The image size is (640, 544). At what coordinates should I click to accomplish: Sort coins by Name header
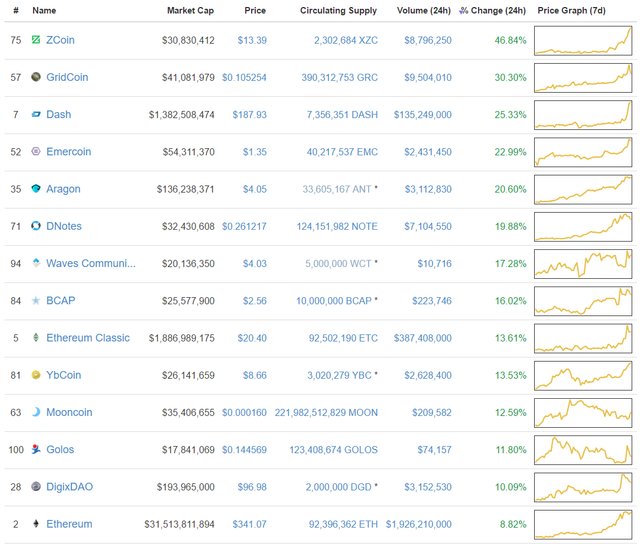tap(44, 11)
